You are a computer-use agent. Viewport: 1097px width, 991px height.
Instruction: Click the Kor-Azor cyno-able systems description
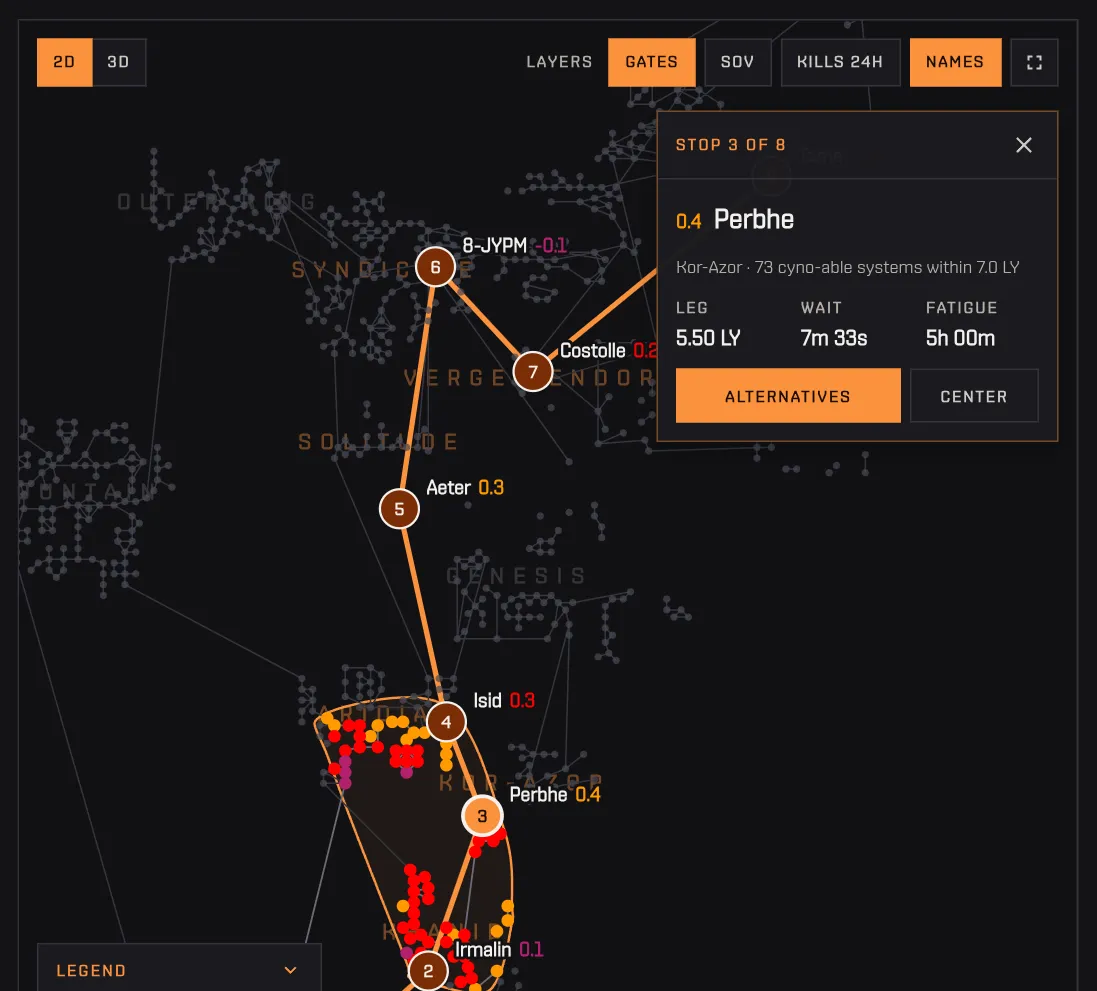tap(847, 267)
